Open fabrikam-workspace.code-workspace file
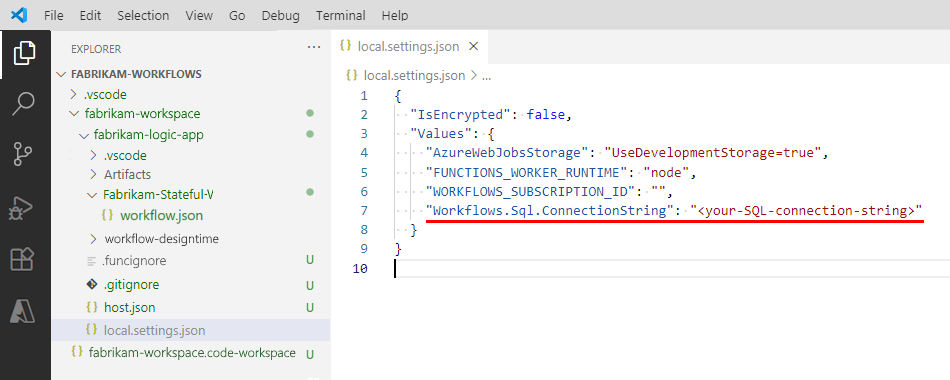950x380 pixels. (x=192, y=352)
